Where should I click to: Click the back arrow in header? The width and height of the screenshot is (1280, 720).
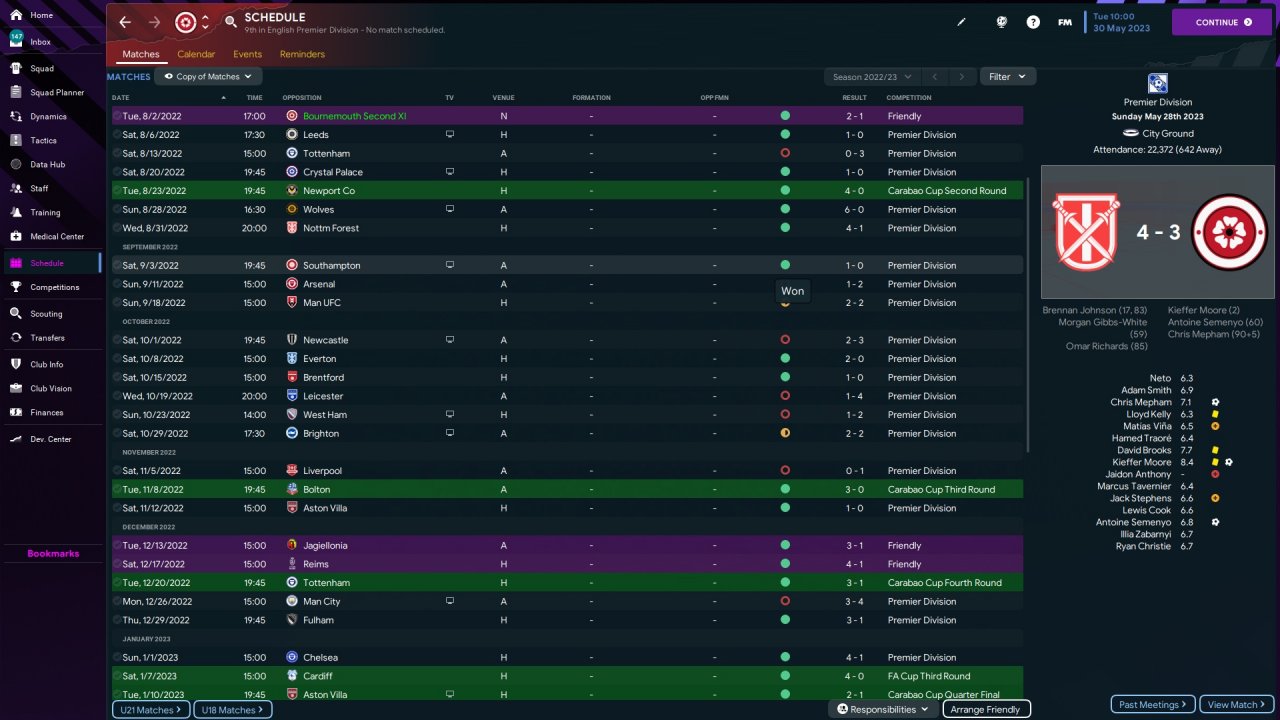point(125,22)
